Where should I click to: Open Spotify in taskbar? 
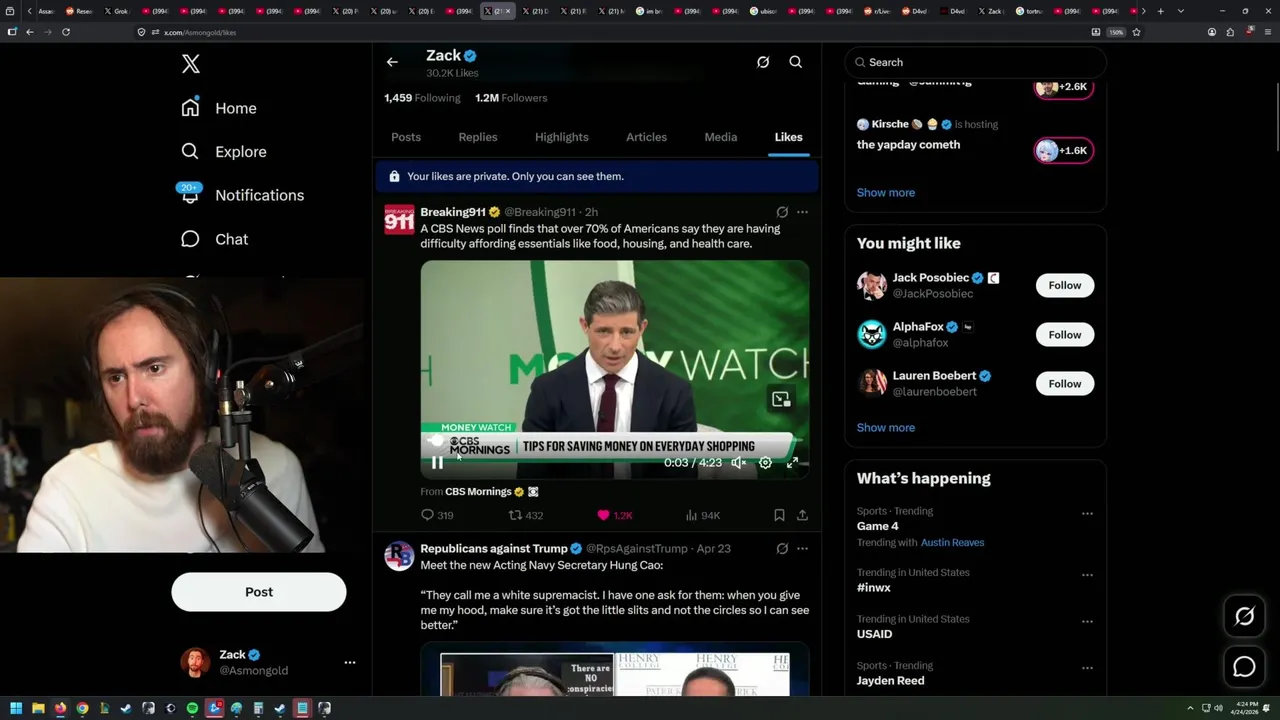click(192, 708)
